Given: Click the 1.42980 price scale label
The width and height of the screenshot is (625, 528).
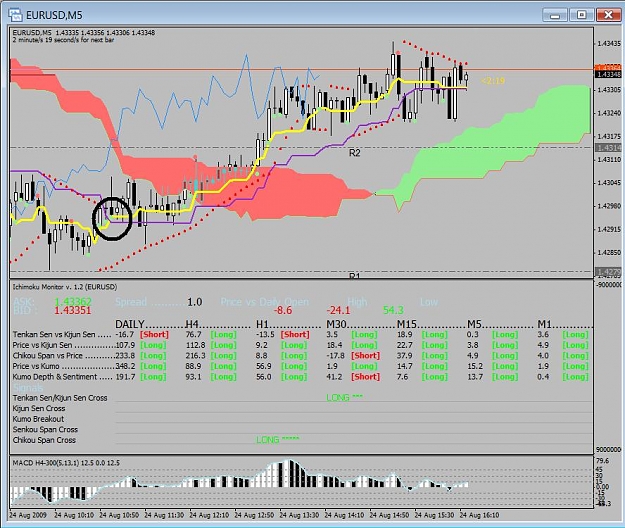Looking at the screenshot, I should [x=609, y=206].
